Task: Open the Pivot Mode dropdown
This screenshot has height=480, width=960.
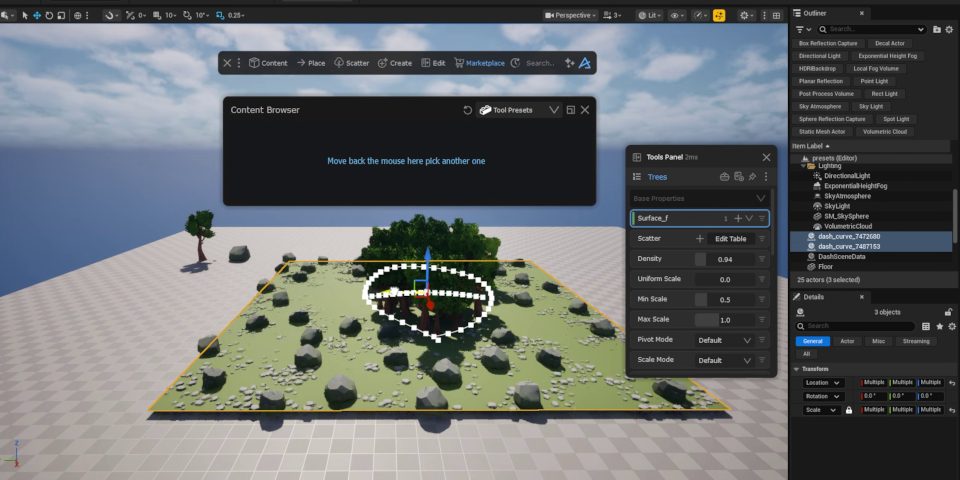Action: point(724,340)
